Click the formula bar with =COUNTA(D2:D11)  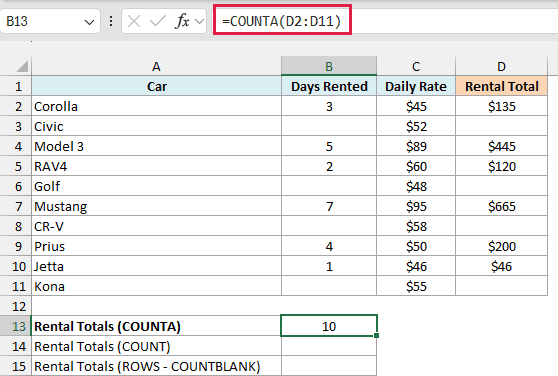click(x=386, y=21)
